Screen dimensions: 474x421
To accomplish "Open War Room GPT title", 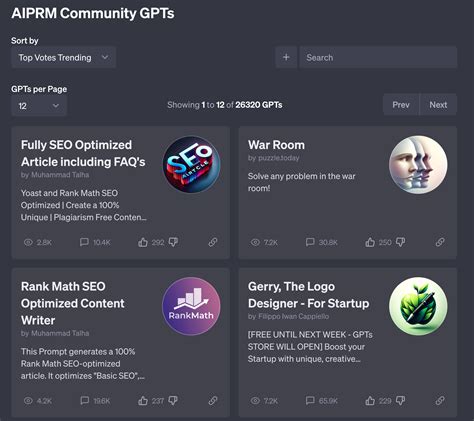I will [x=276, y=145].
